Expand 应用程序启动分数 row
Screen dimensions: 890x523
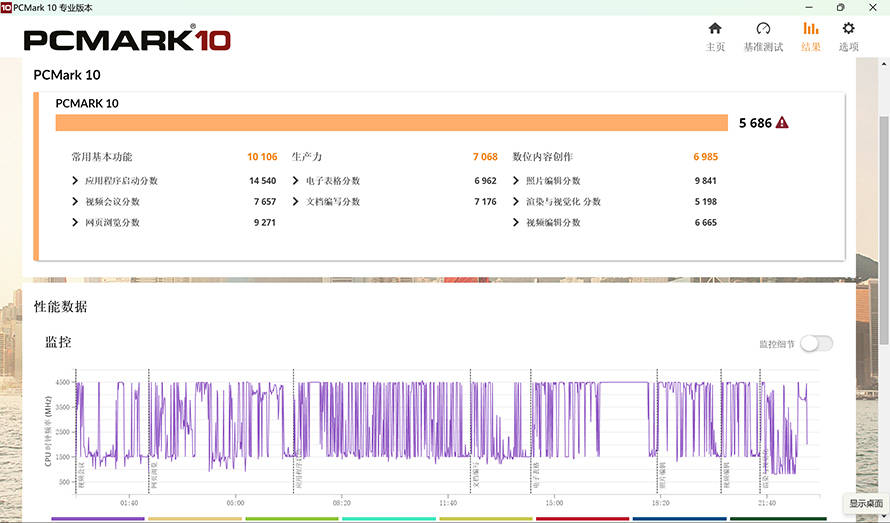(x=75, y=181)
